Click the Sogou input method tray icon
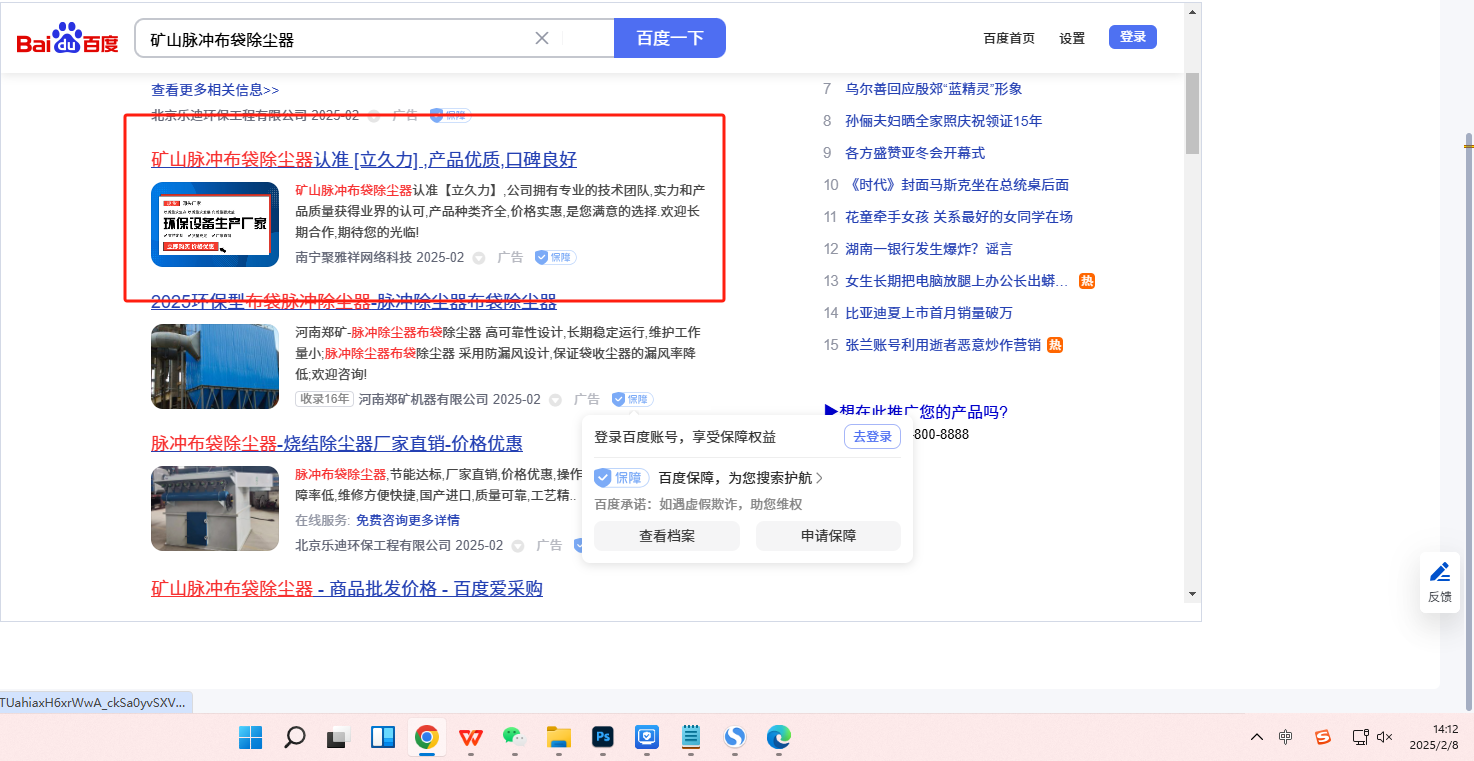The image size is (1474, 761). coord(1322,737)
